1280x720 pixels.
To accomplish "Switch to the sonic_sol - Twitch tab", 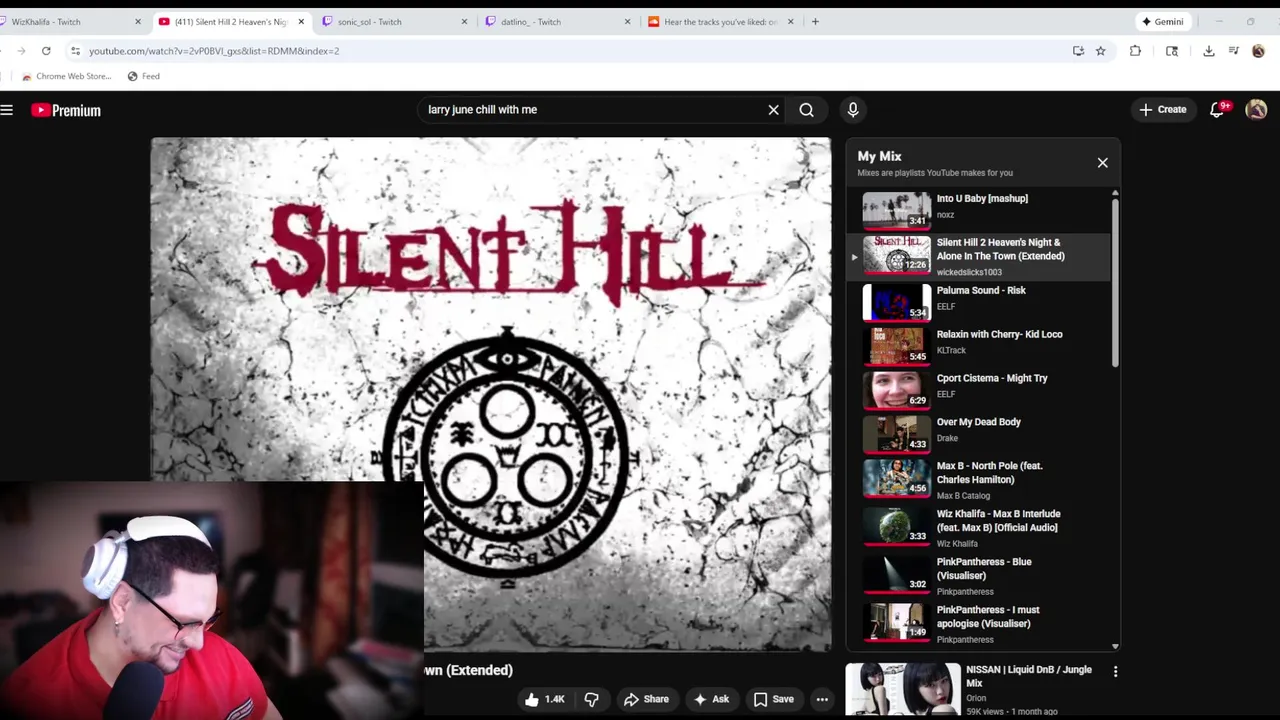I will tap(394, 21).
